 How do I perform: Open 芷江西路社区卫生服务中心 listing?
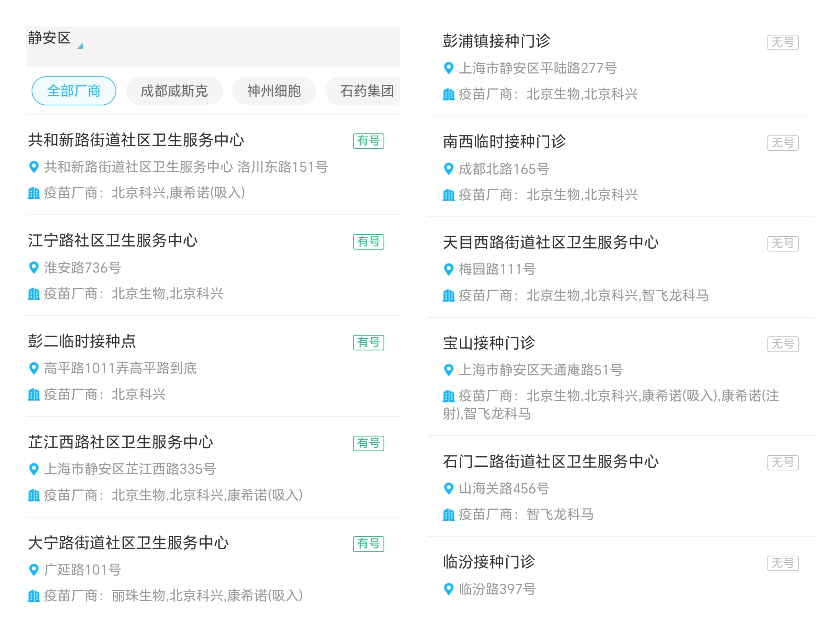click(121, 442)
